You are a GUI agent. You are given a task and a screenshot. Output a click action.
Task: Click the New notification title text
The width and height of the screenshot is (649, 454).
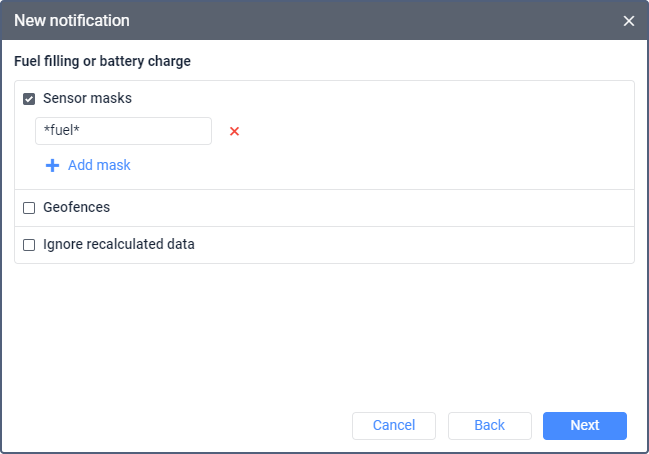click(x=72, y=21)
